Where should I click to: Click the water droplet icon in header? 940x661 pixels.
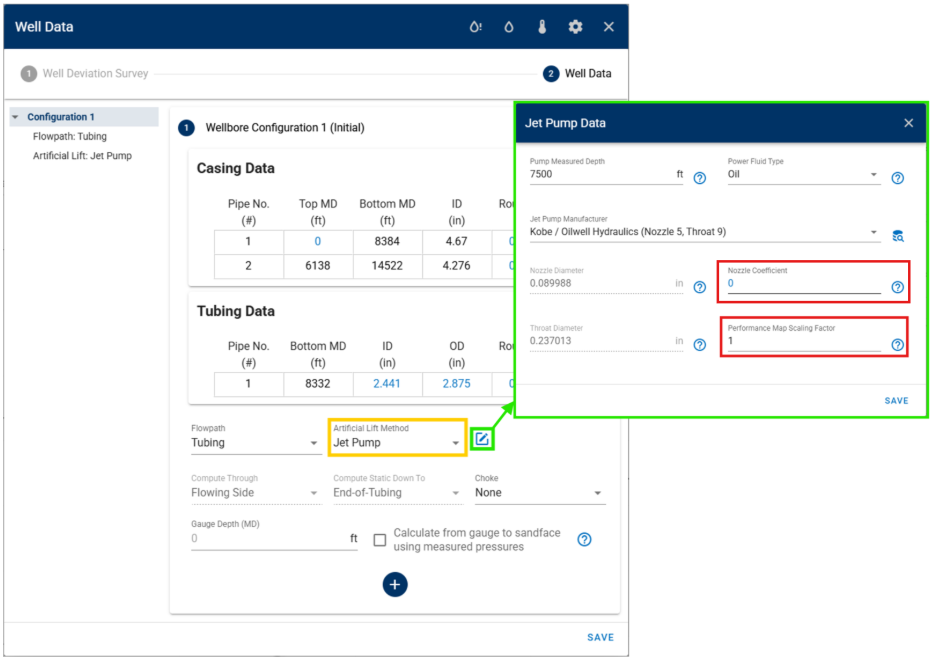509,27
